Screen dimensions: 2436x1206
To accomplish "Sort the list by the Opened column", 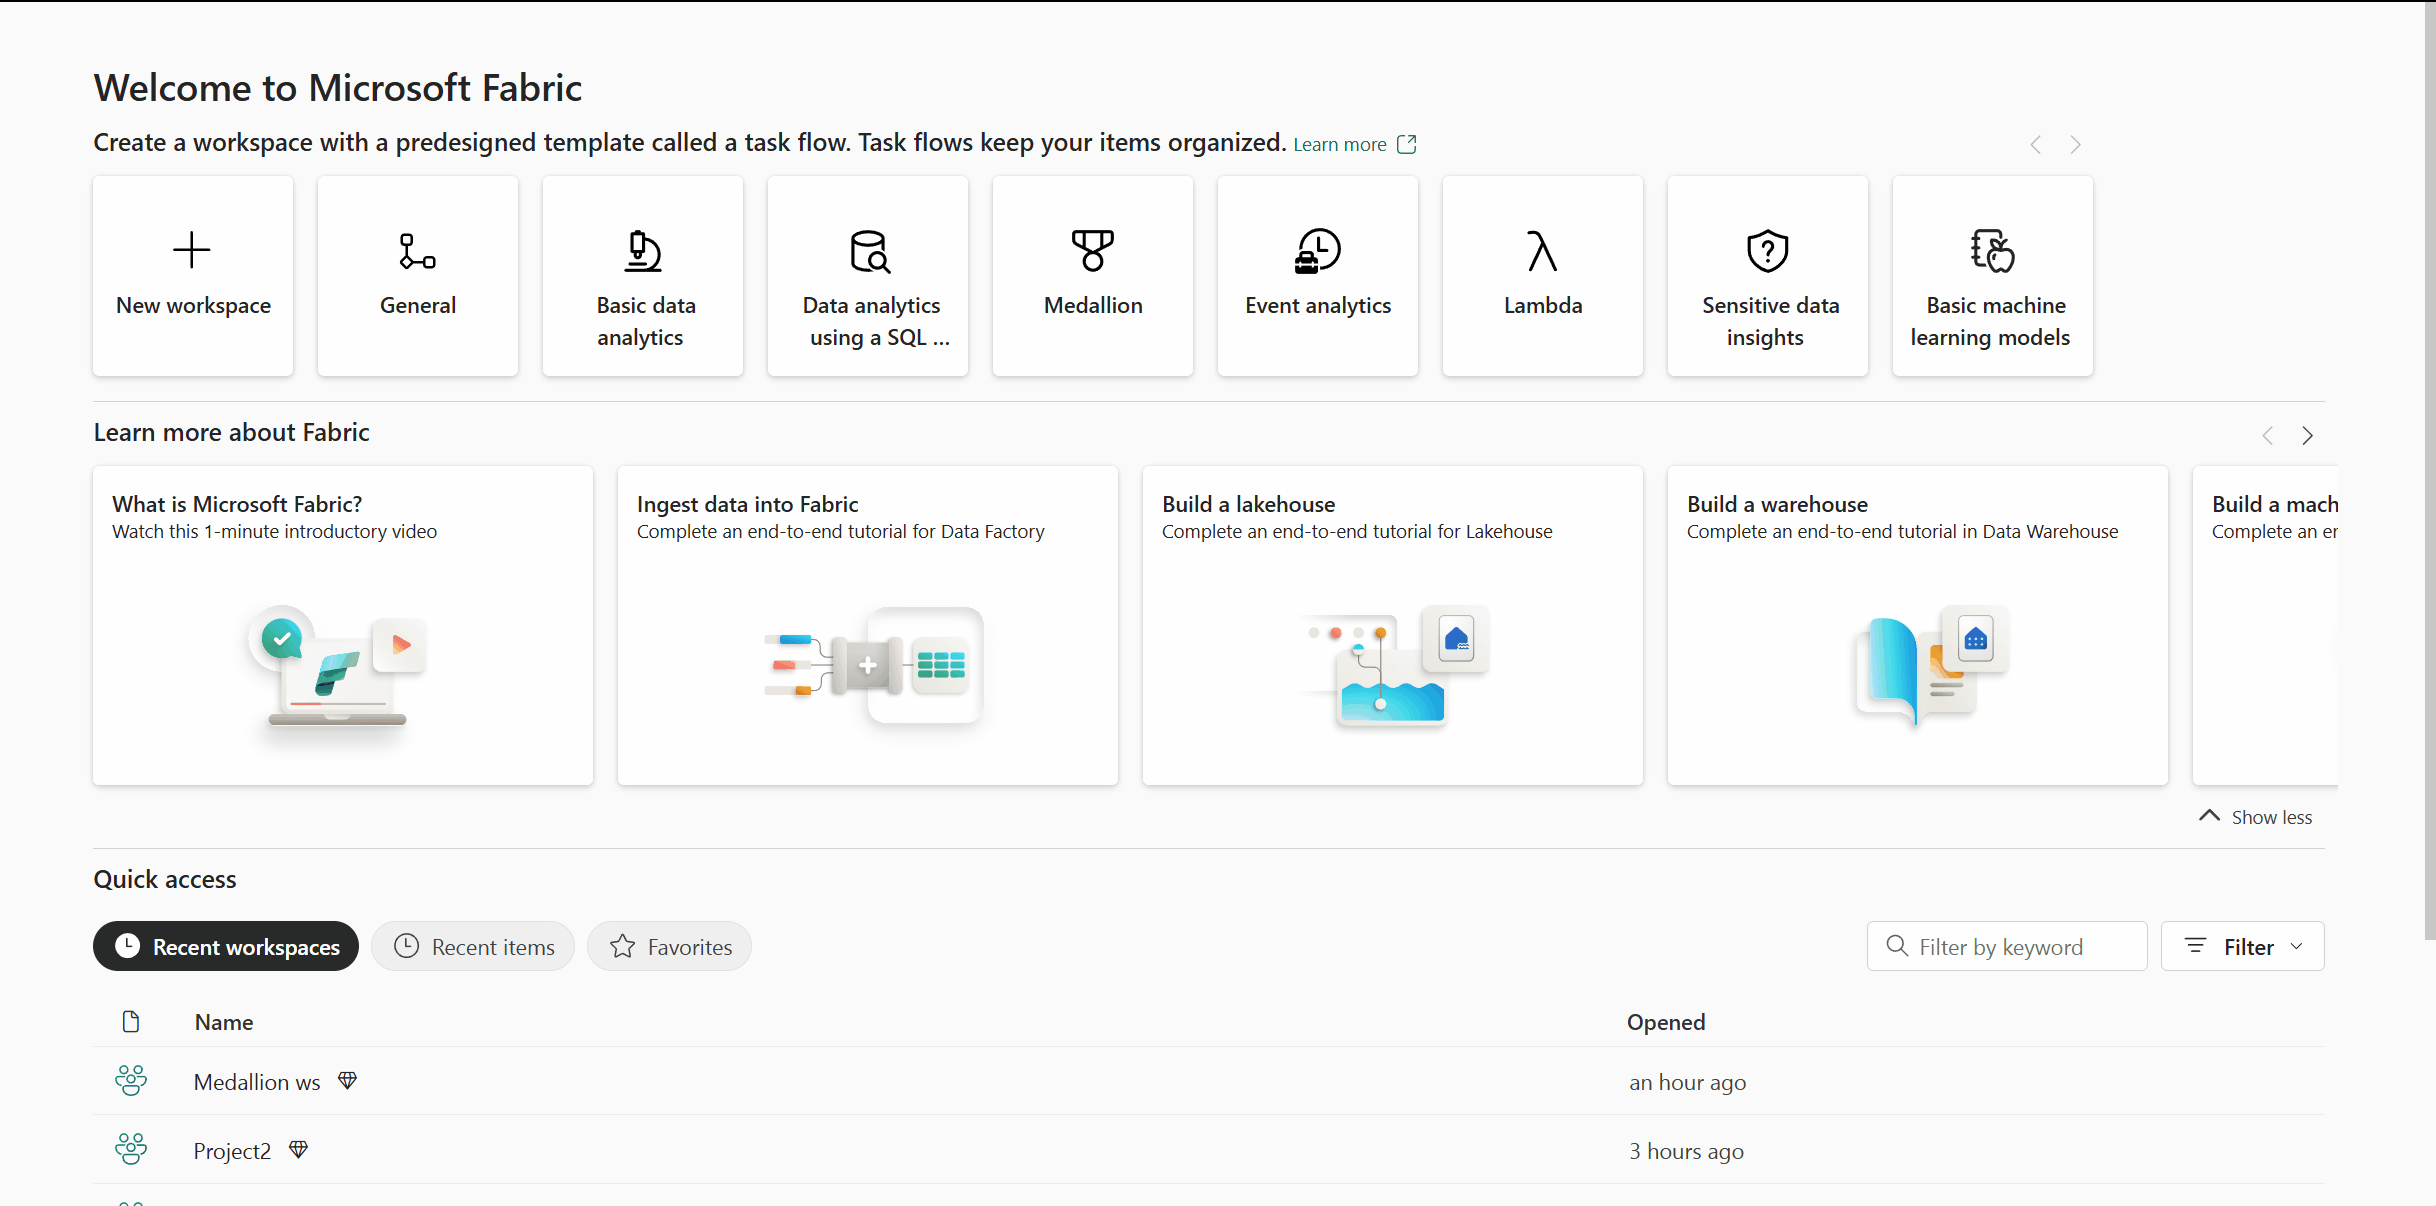I will pyautogui.click(x=1665, y=1022).
